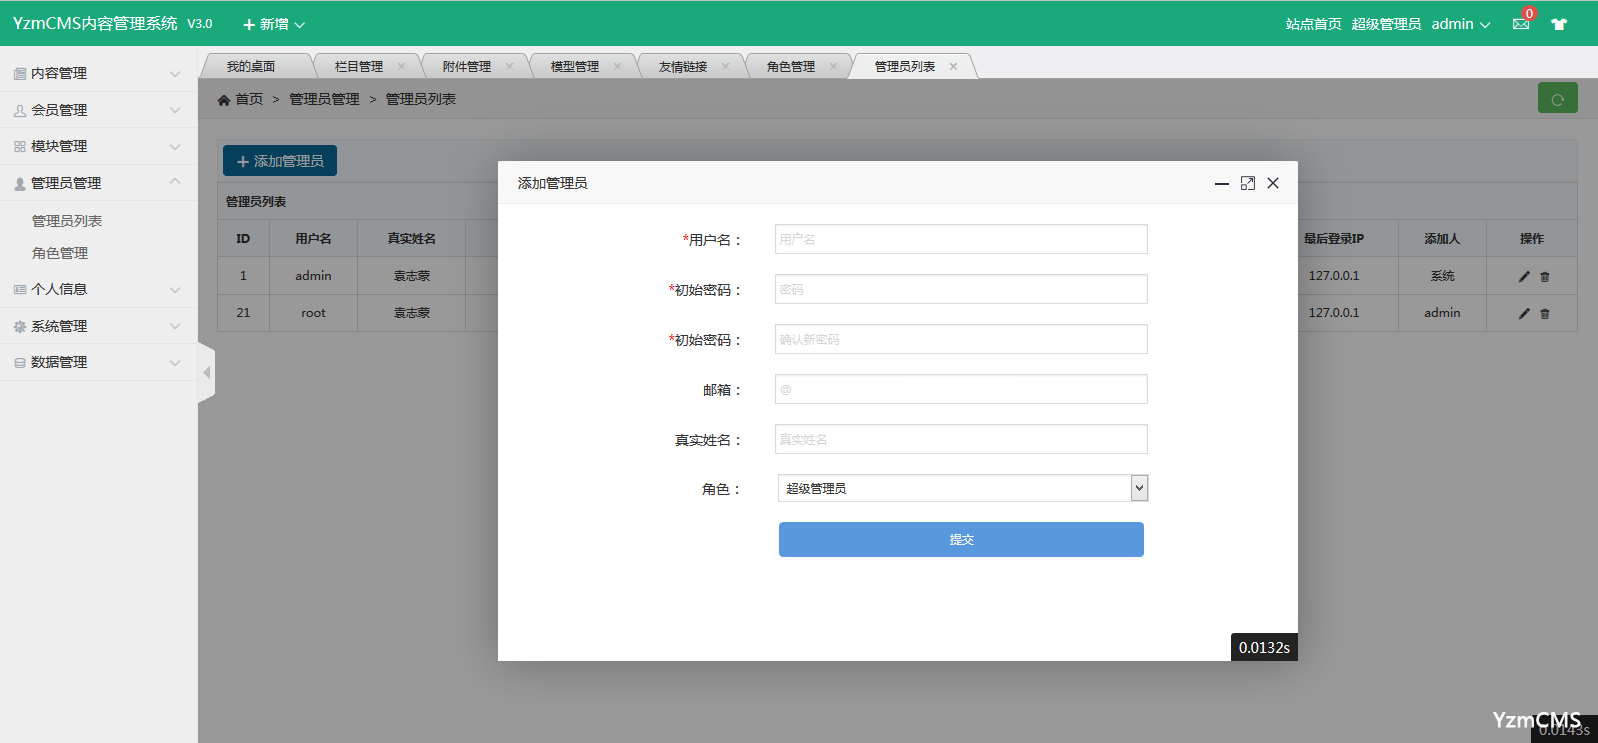Switch to the 栏目管理 tab
The image size is (1598, 743).
(x=359, y=67)
